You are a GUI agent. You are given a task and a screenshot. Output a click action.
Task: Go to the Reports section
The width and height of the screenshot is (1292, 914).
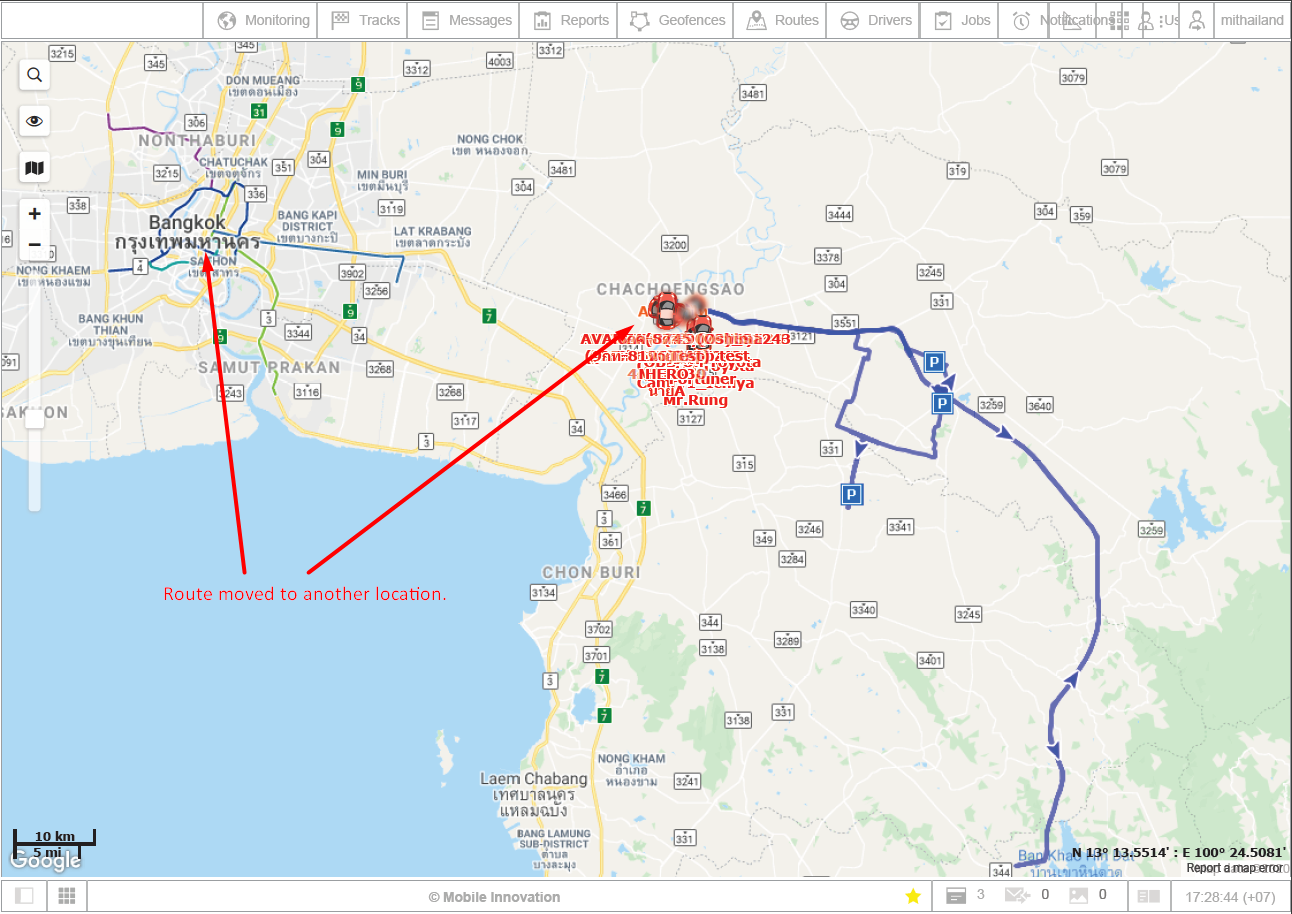coord(572,20)
